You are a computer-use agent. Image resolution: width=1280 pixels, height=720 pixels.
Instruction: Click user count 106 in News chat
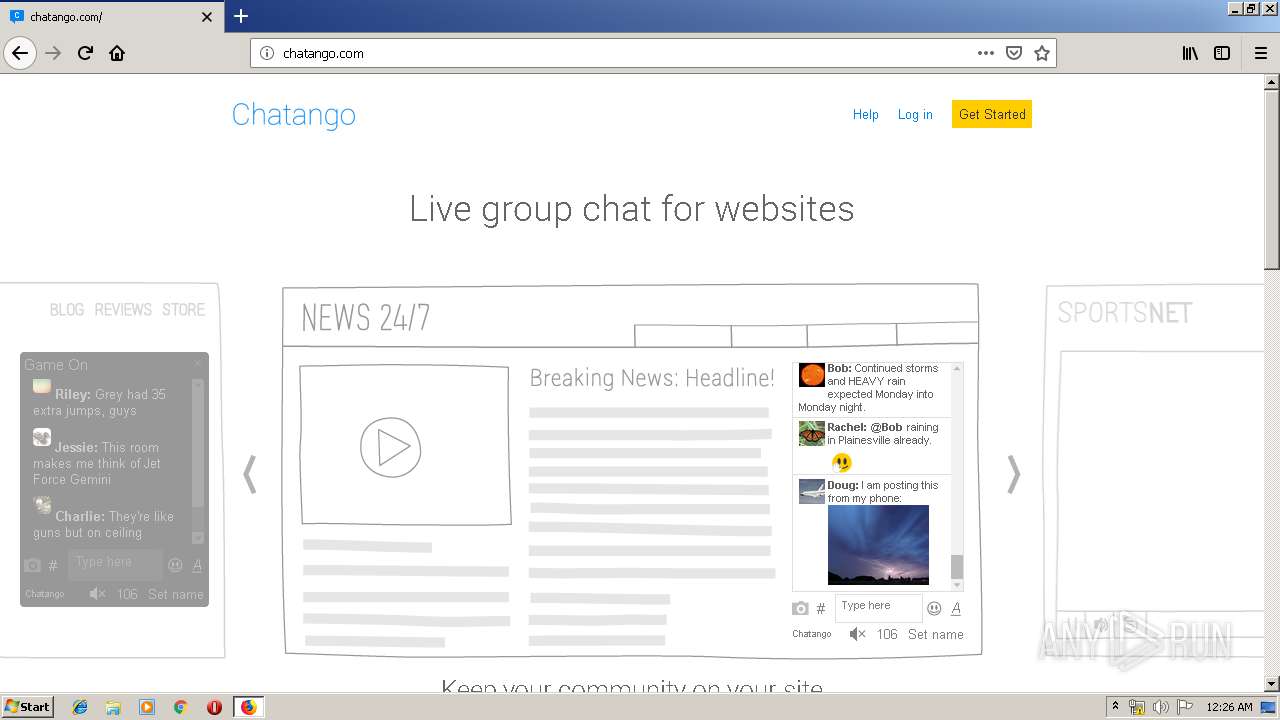tap(887, 634)
